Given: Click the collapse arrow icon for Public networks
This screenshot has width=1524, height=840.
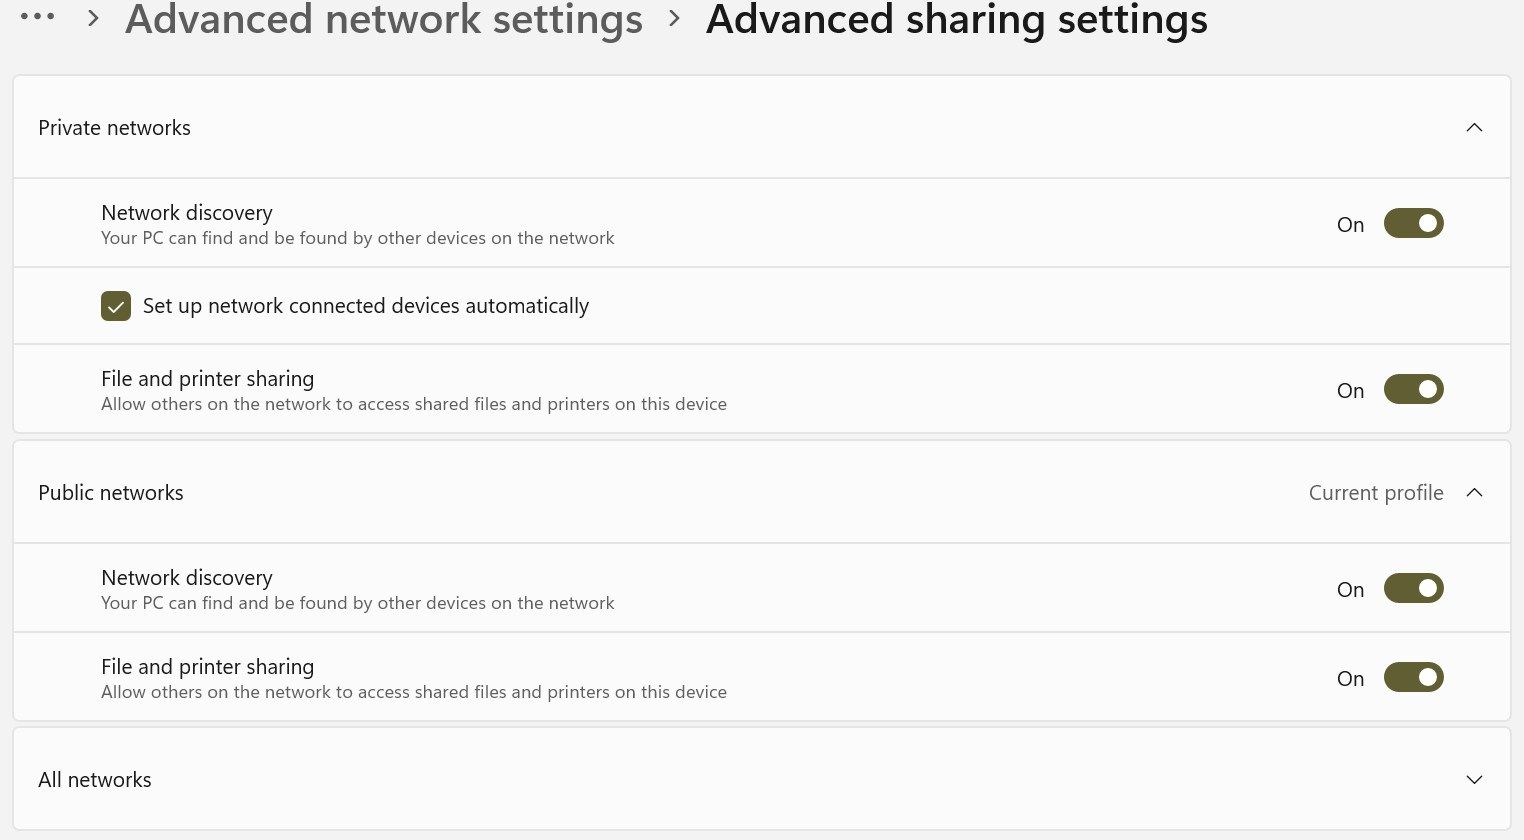Looking at the screenshot, I should point(1474,492).
